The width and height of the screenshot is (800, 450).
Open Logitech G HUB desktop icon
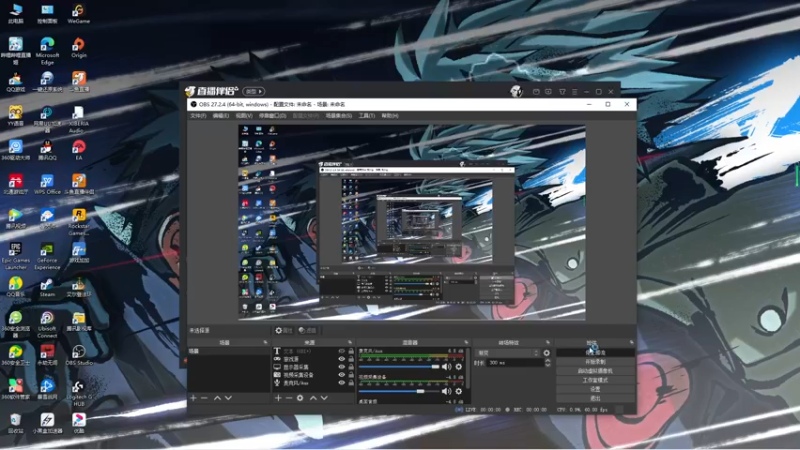click(x=79, y=393)
